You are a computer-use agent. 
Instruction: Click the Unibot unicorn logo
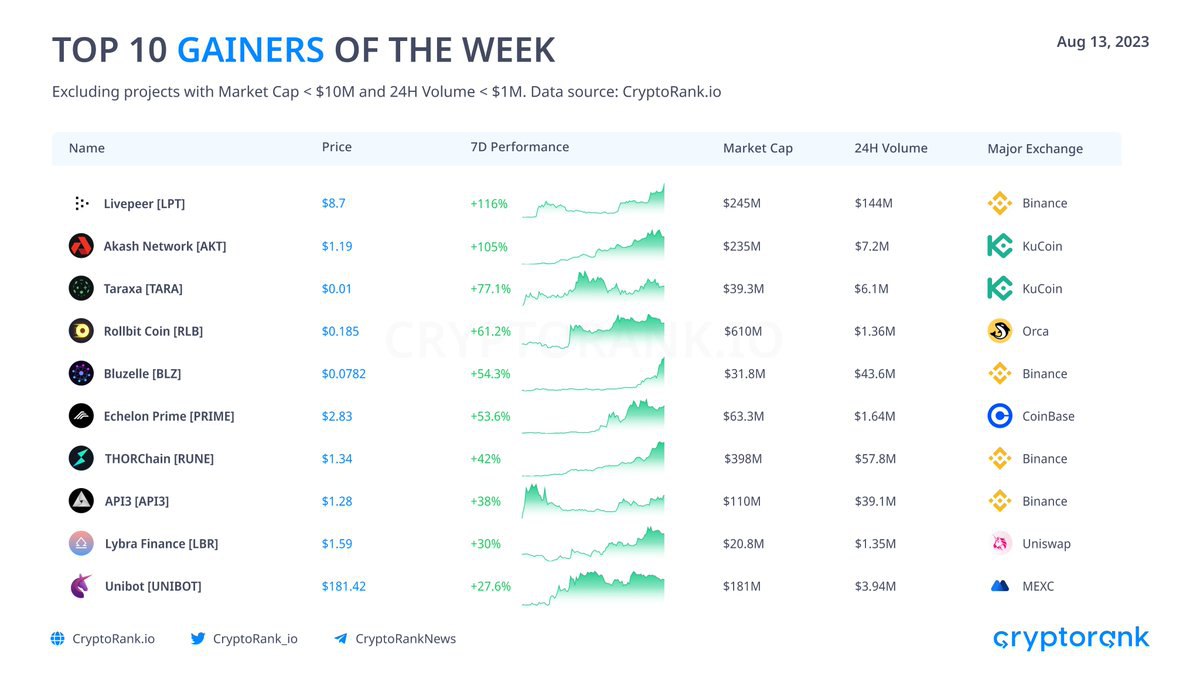[81, 586]
